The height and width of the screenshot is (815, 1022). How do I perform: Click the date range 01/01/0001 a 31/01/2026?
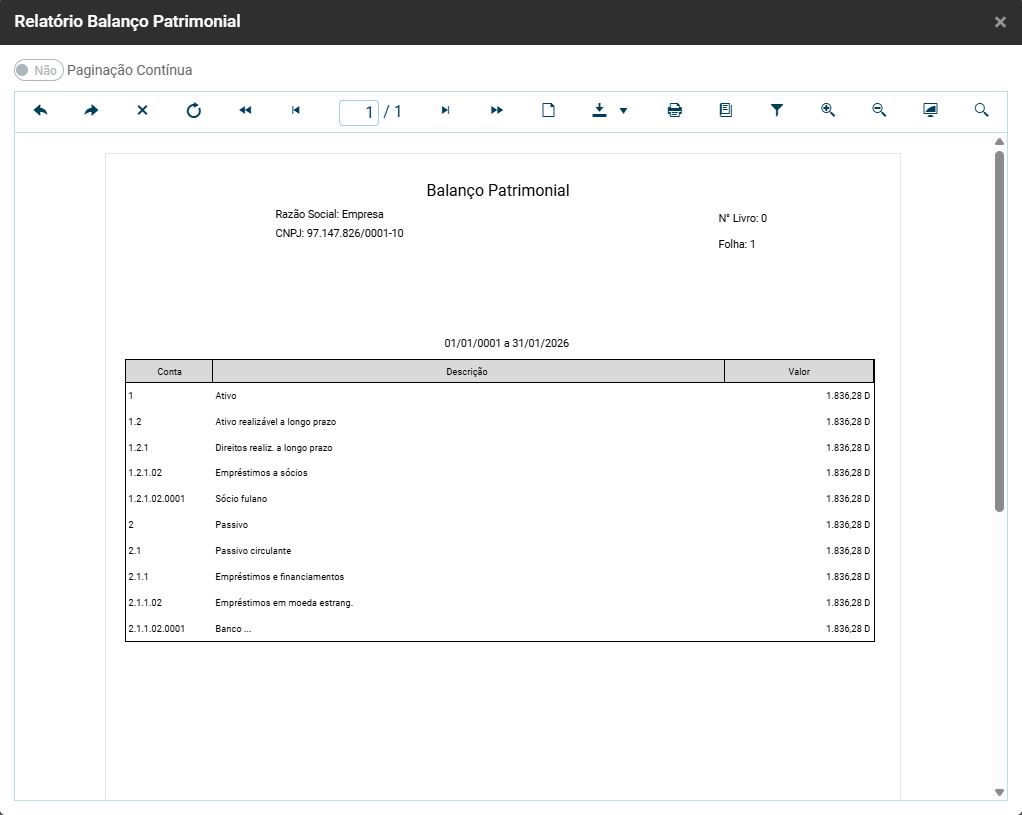506,344
